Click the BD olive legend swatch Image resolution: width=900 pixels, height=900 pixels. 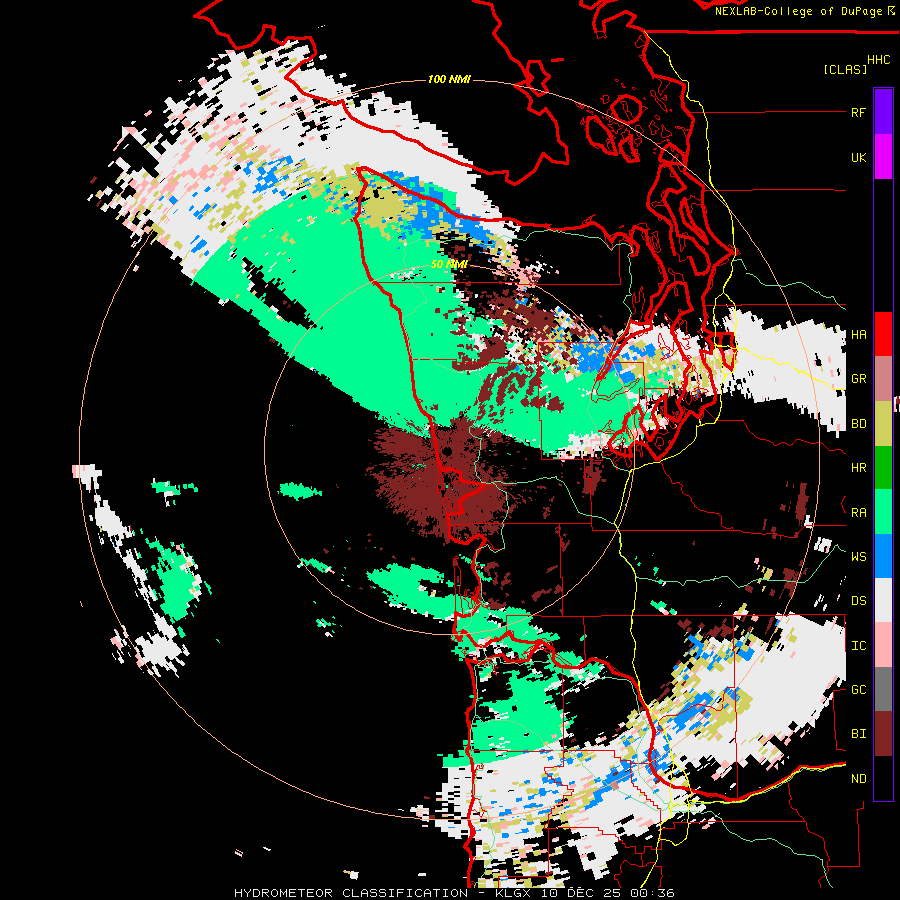pos(883,423)
